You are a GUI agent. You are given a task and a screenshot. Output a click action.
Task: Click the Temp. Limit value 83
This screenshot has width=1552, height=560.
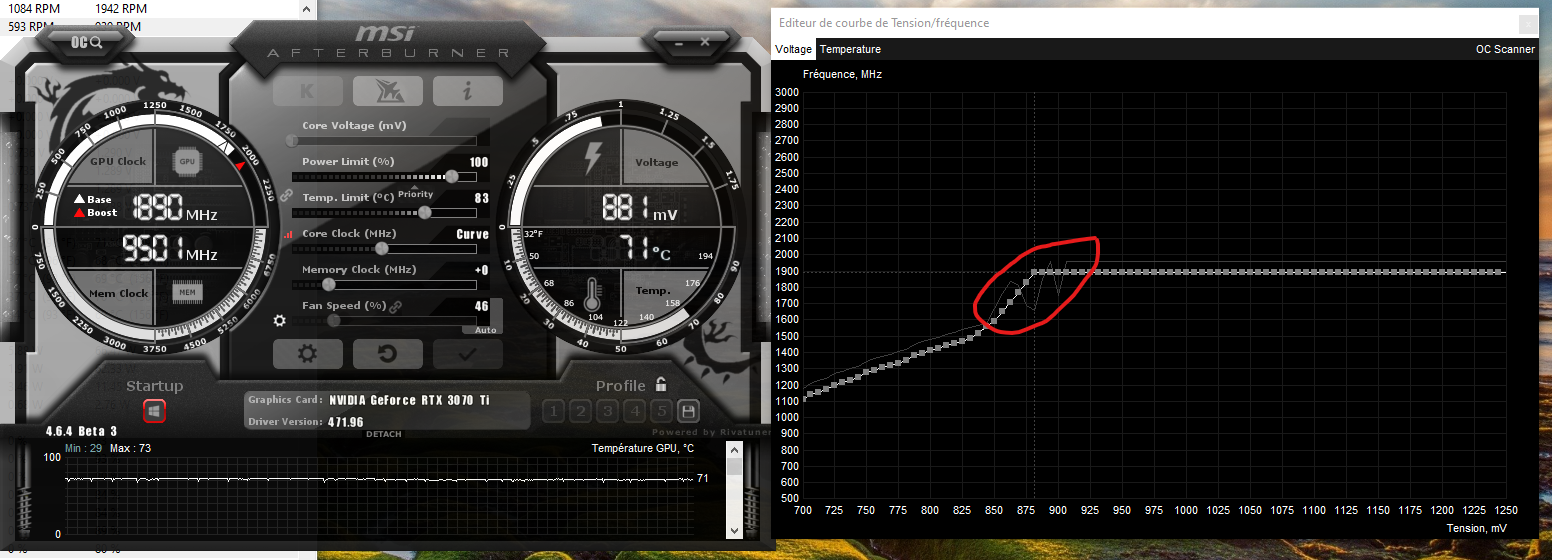coord(482,198)
